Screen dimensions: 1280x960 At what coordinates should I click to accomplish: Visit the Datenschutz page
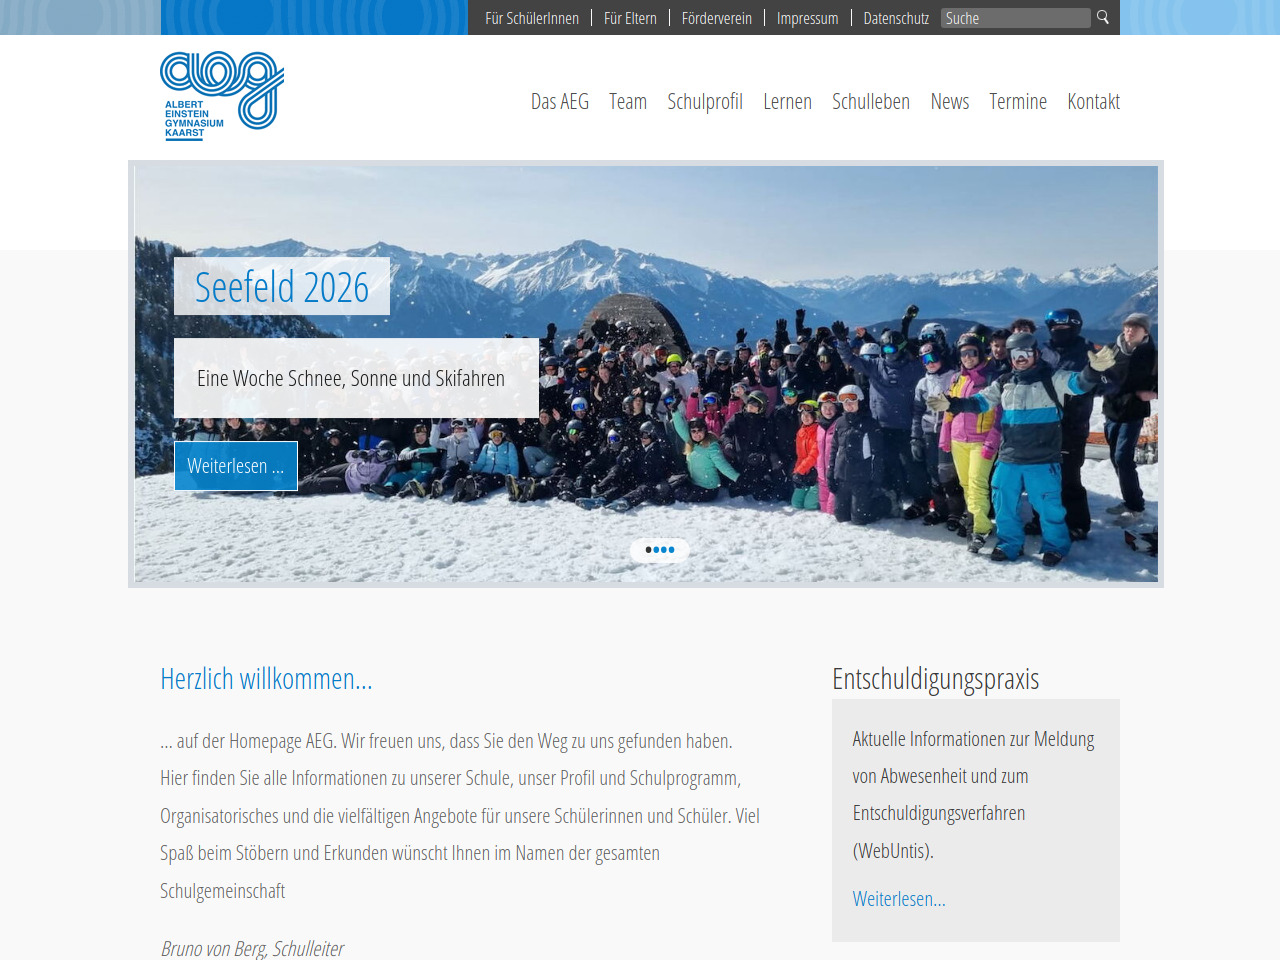pos(896,18)
